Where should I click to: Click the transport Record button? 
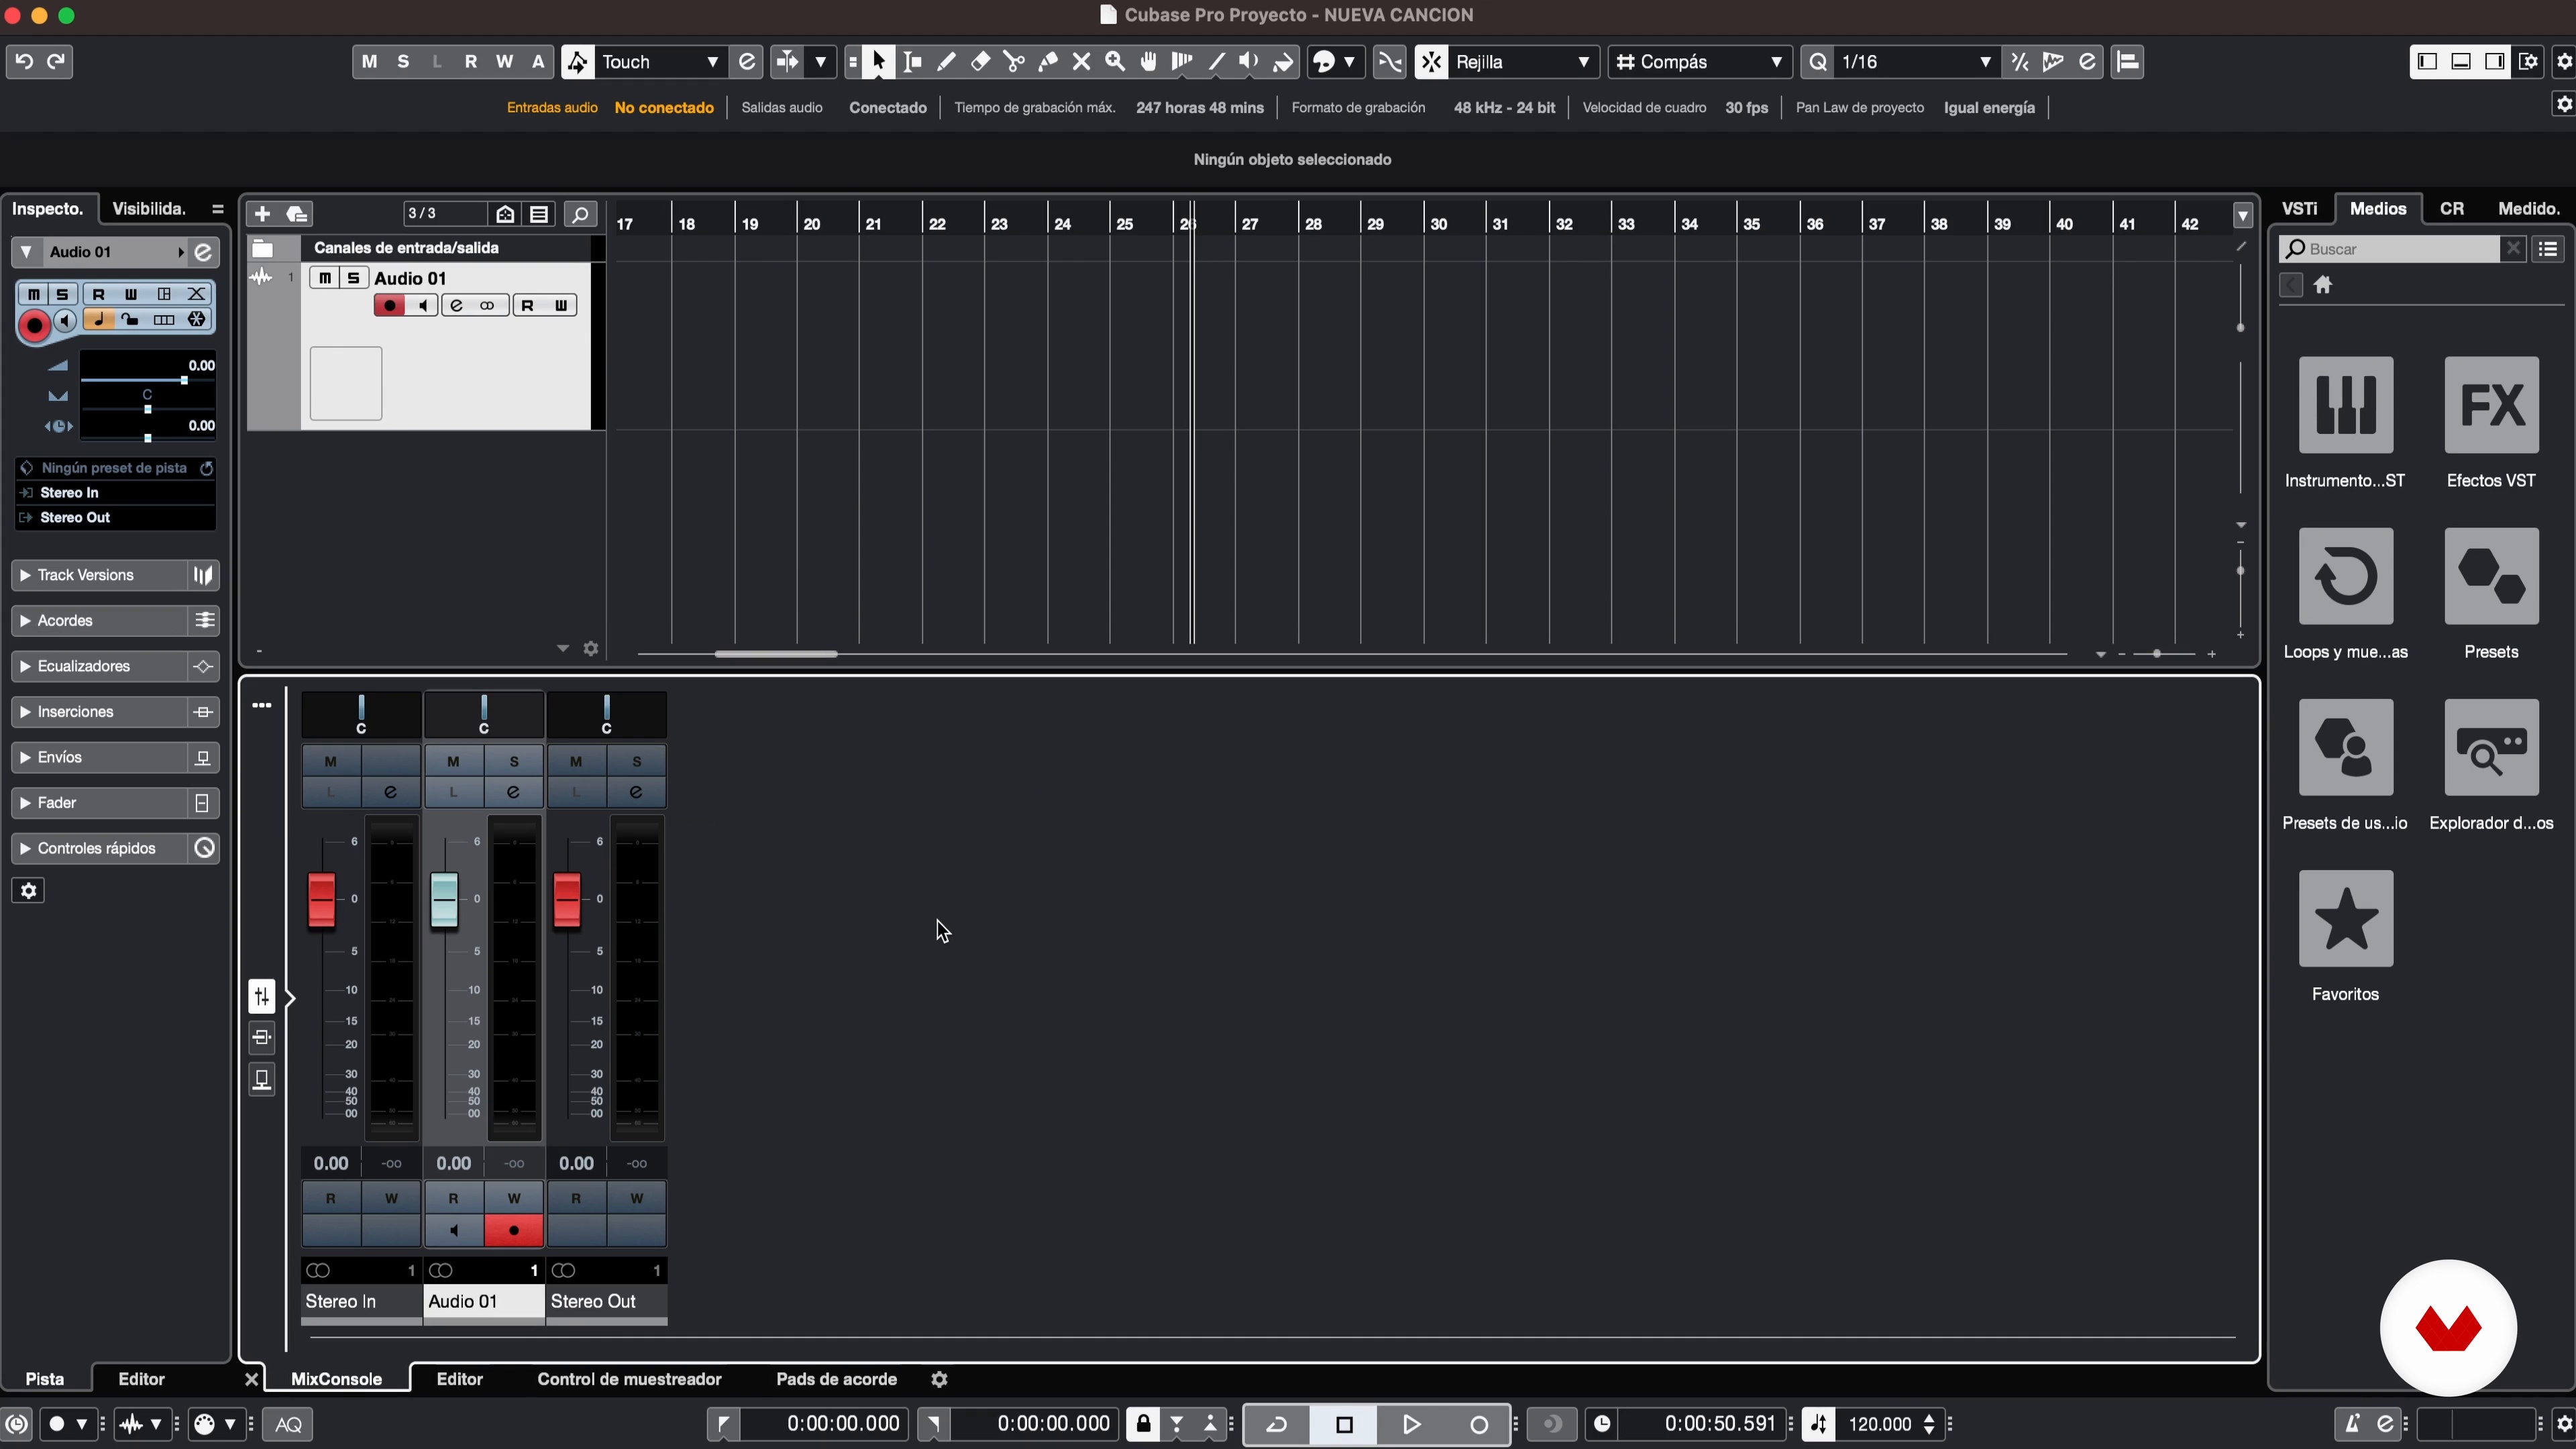point(1479,1425)
